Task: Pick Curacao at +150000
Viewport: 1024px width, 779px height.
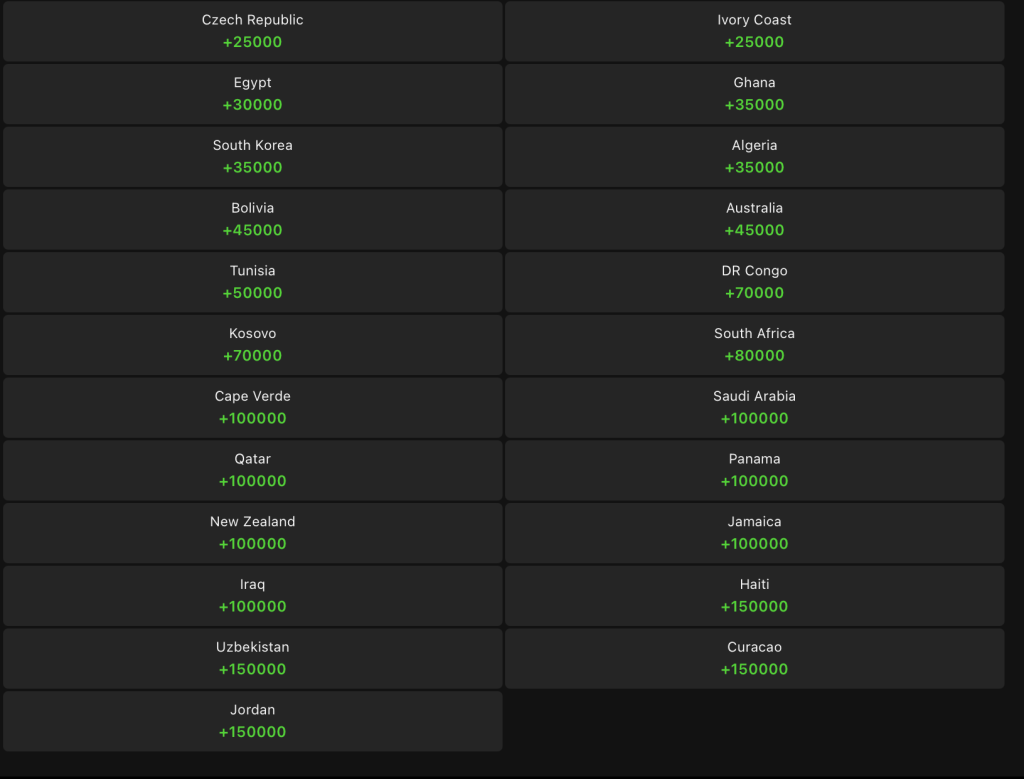Action: (754, 658)
